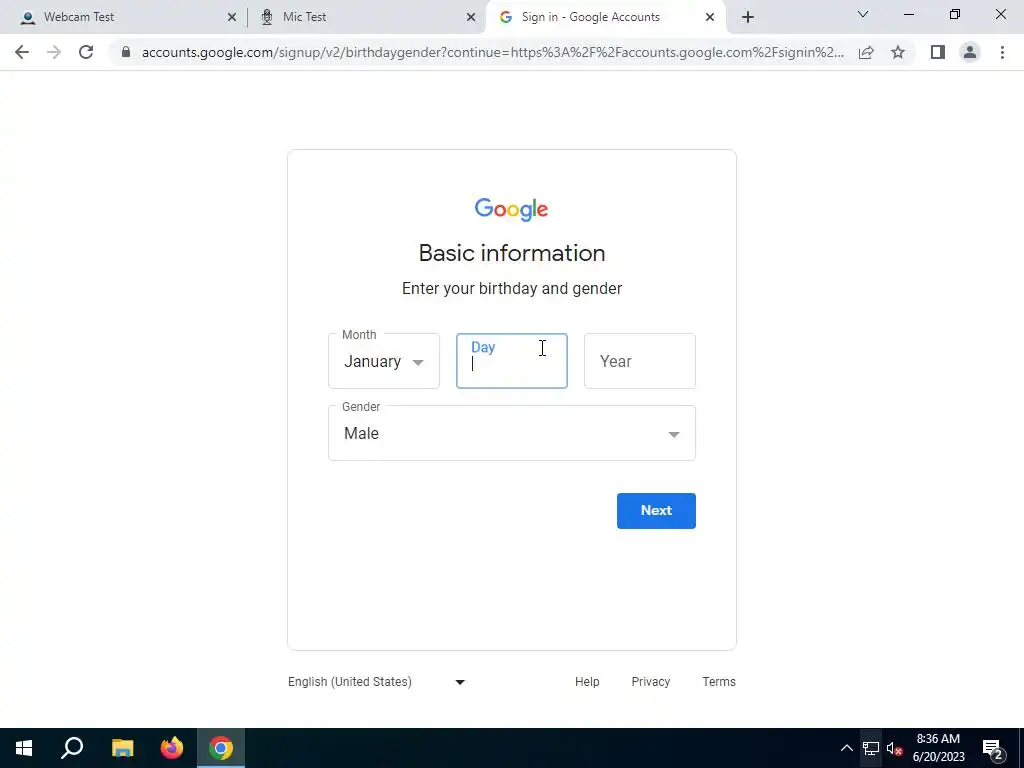1024x768 pixels.
Task: Click the Google logo
Action: 512,210
